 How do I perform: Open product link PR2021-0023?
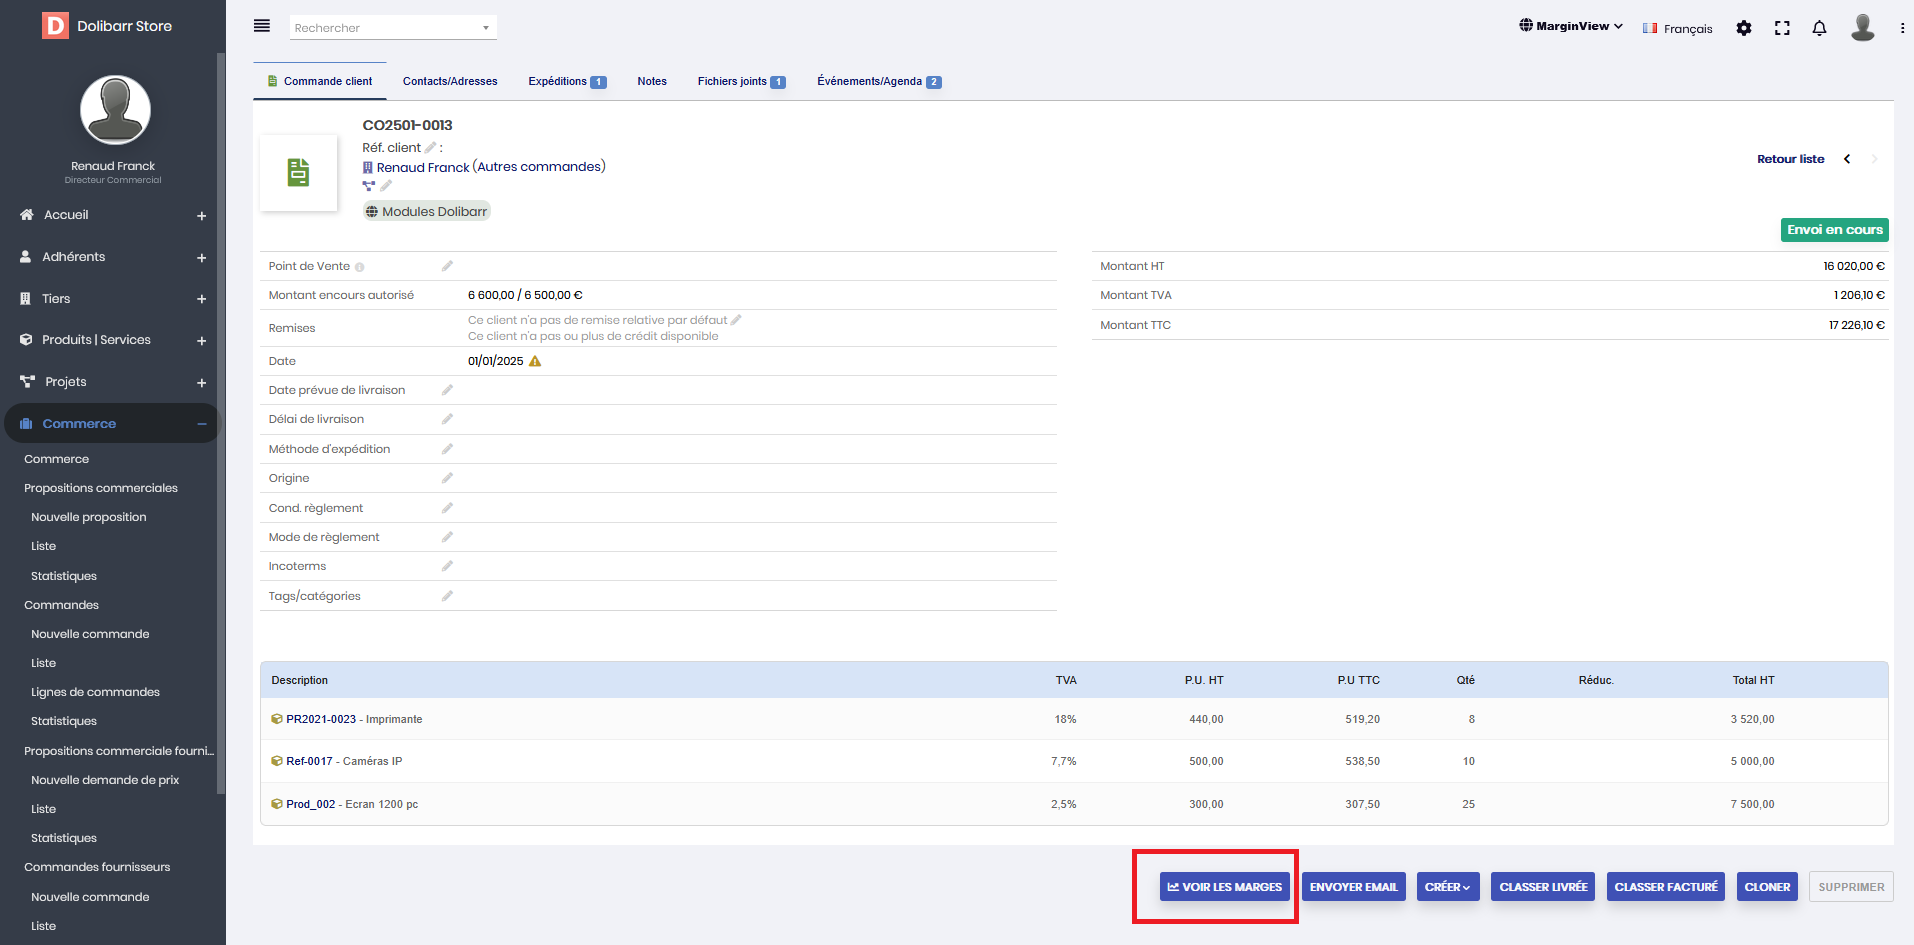pyautogui.click(x=321, y=719)
